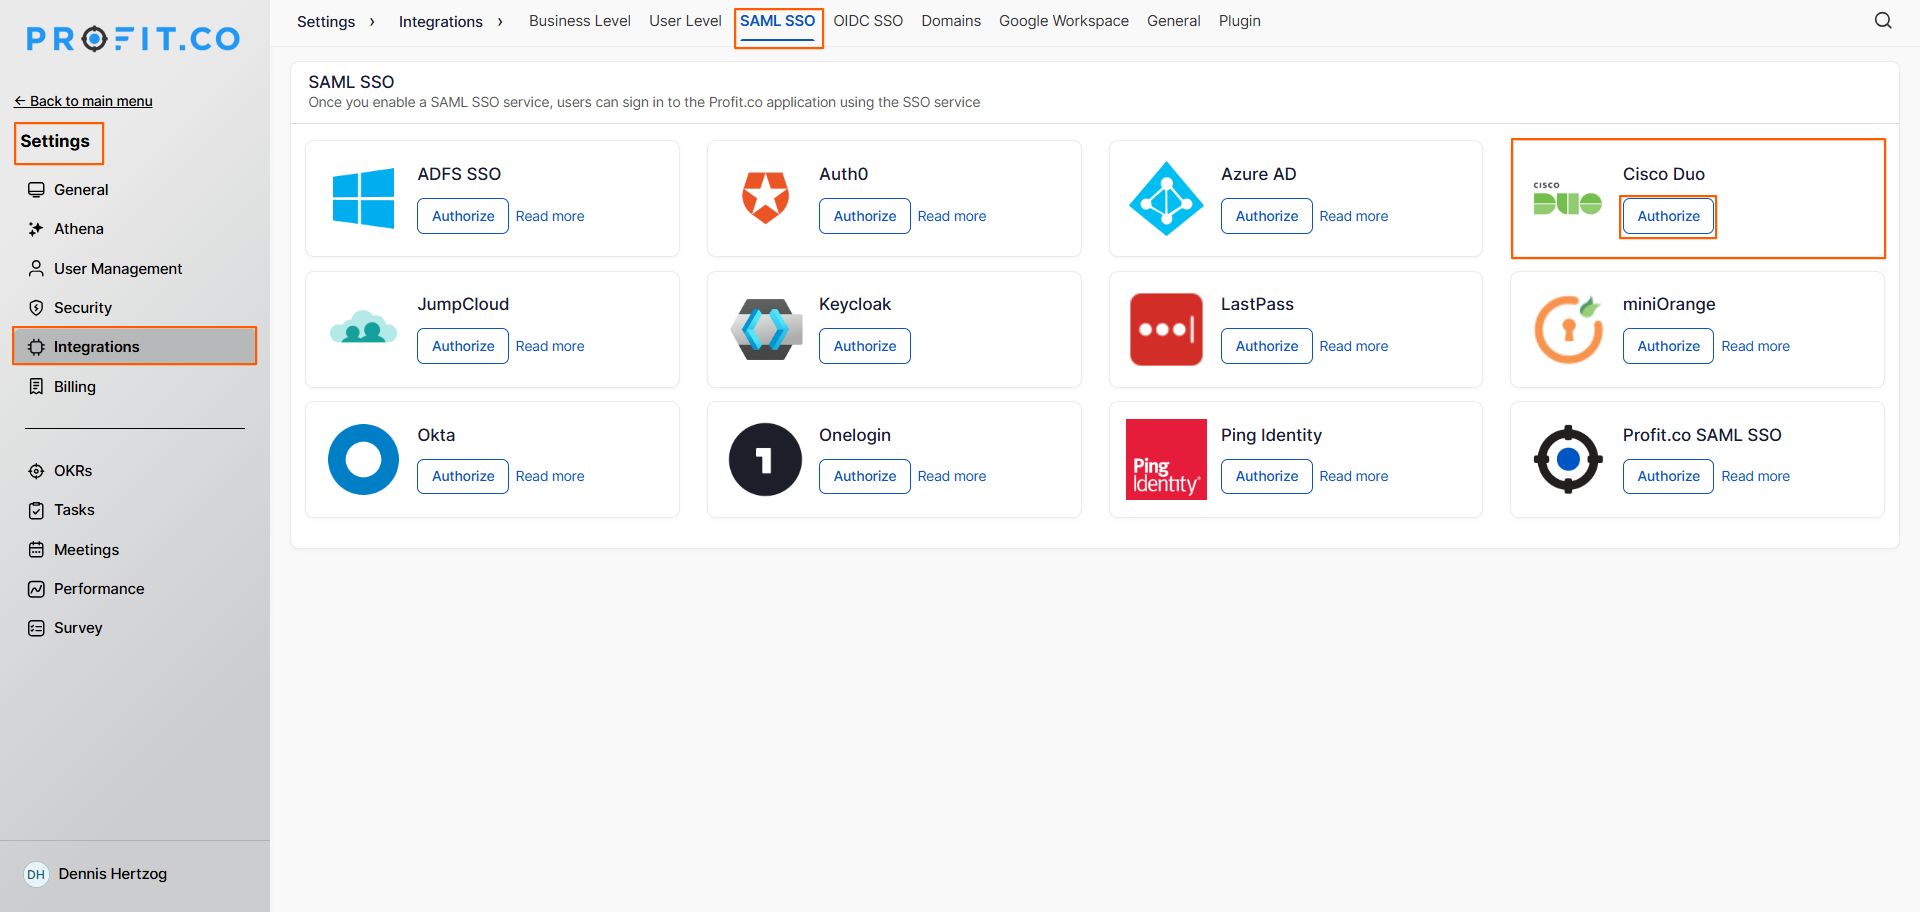
Task: Click the JumpCloud cloud logo
Action: pos(363,328)
